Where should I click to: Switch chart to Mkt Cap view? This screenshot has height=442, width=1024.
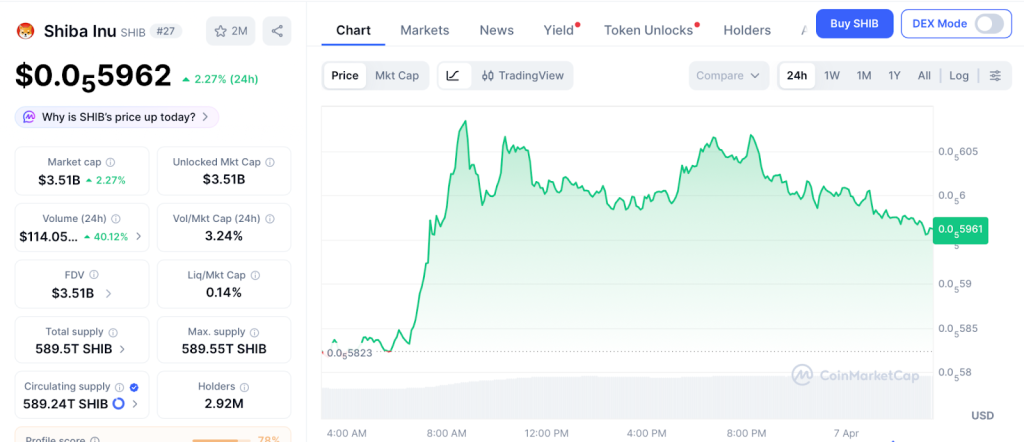[x=397, y=75]
